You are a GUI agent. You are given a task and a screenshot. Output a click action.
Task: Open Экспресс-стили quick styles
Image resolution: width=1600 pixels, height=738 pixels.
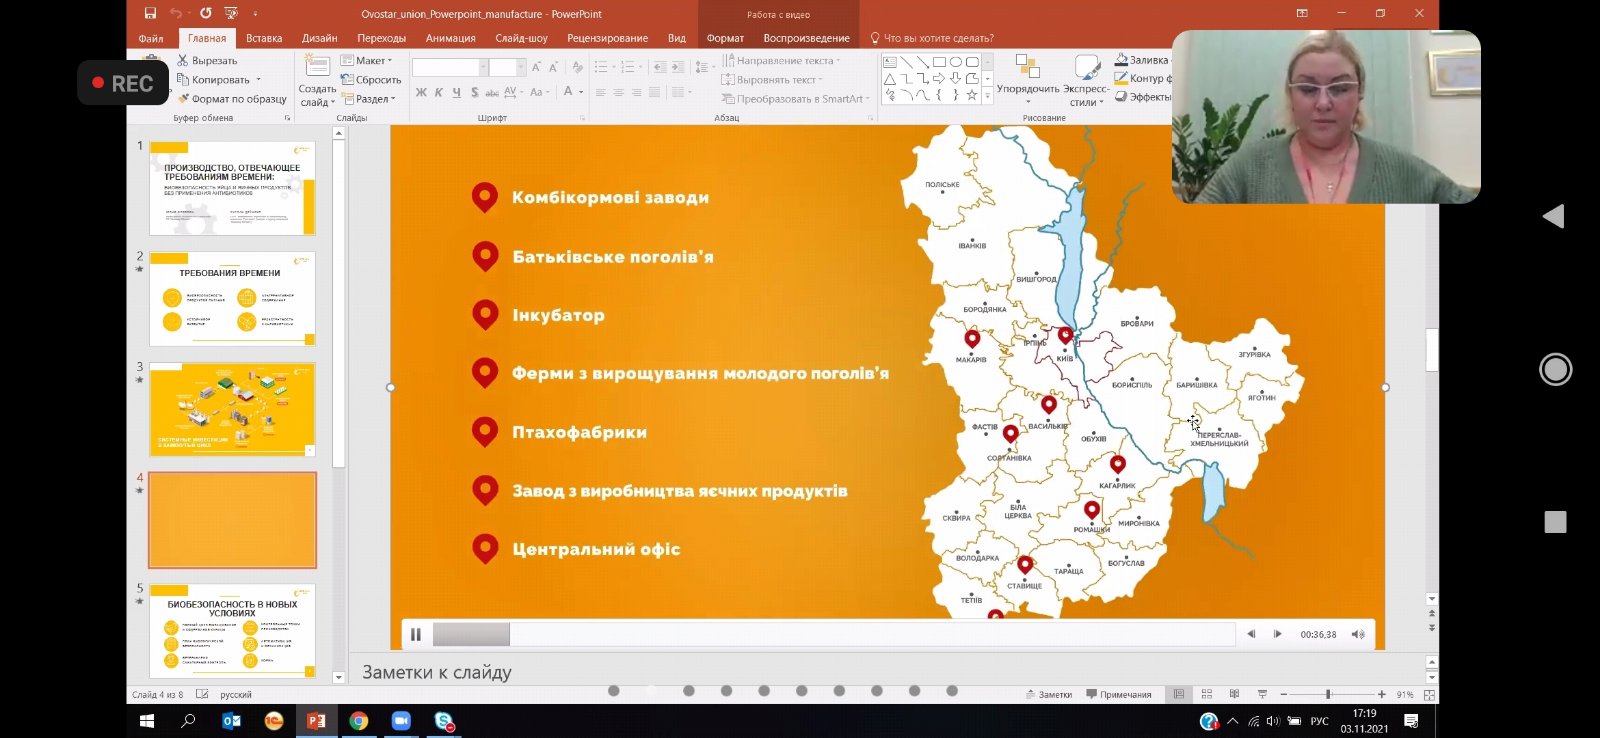pos(1086,80)
